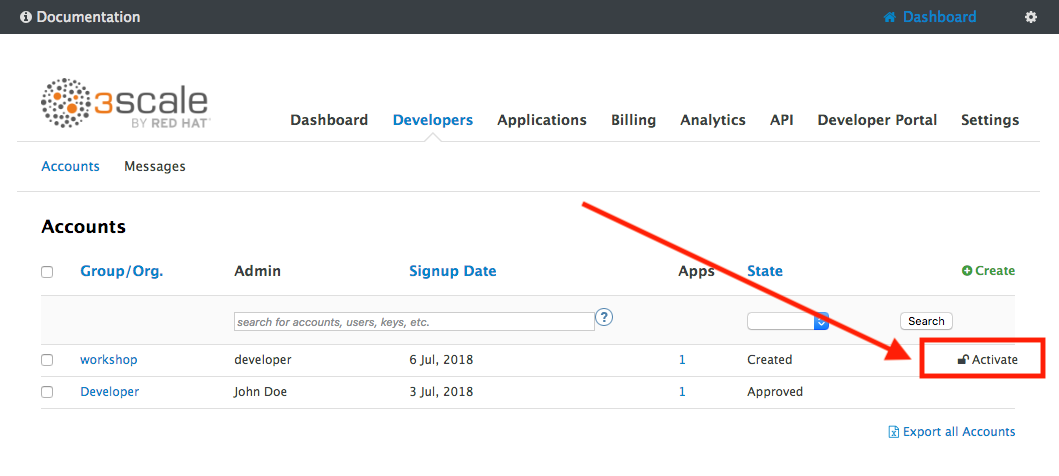This screenshot has height=476, width=1059.
Task: Click the 'Approved' state cell
Action: (775, 392)
